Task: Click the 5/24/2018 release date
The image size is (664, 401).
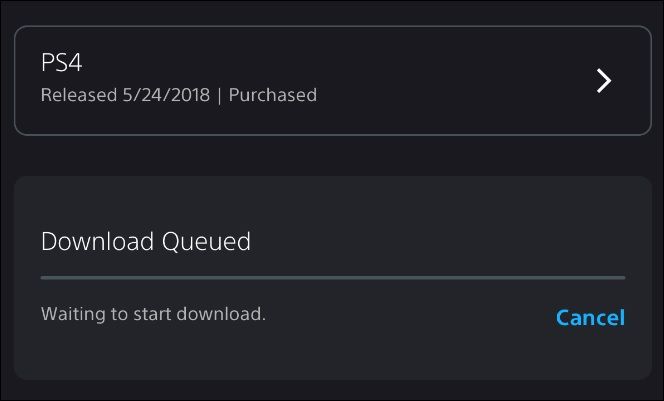Action: coord(169,96)
